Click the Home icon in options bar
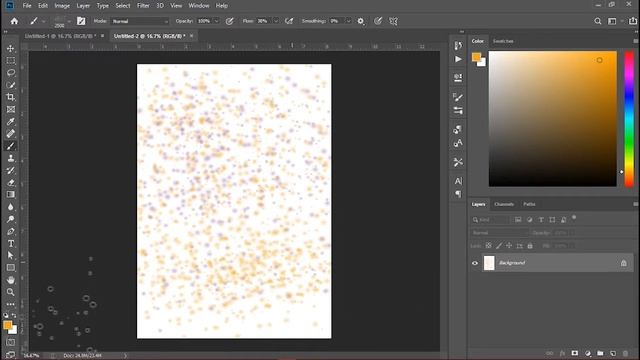The image size is (640, 360). coord(14,21)
